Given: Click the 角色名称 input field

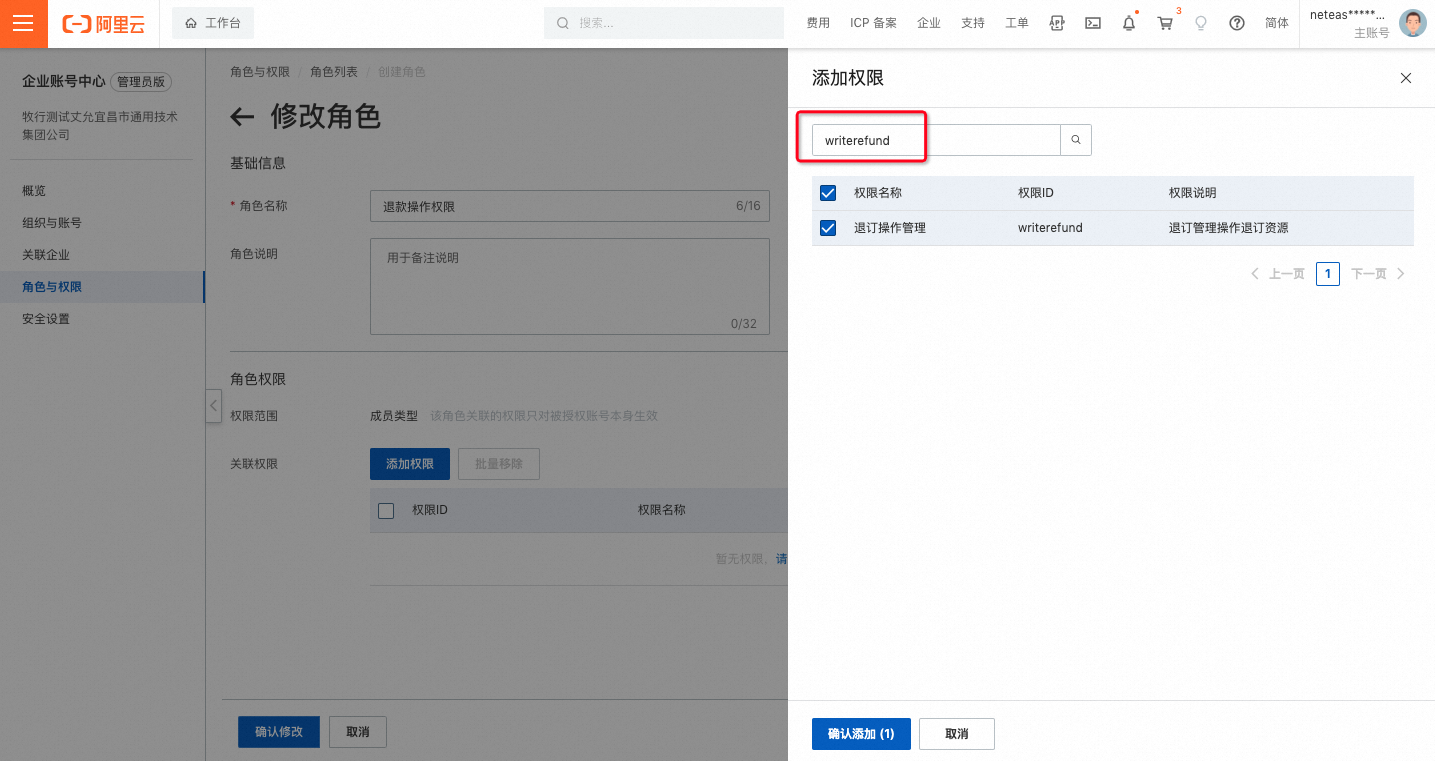Looking at the screenshot, I should click(570, 206).
